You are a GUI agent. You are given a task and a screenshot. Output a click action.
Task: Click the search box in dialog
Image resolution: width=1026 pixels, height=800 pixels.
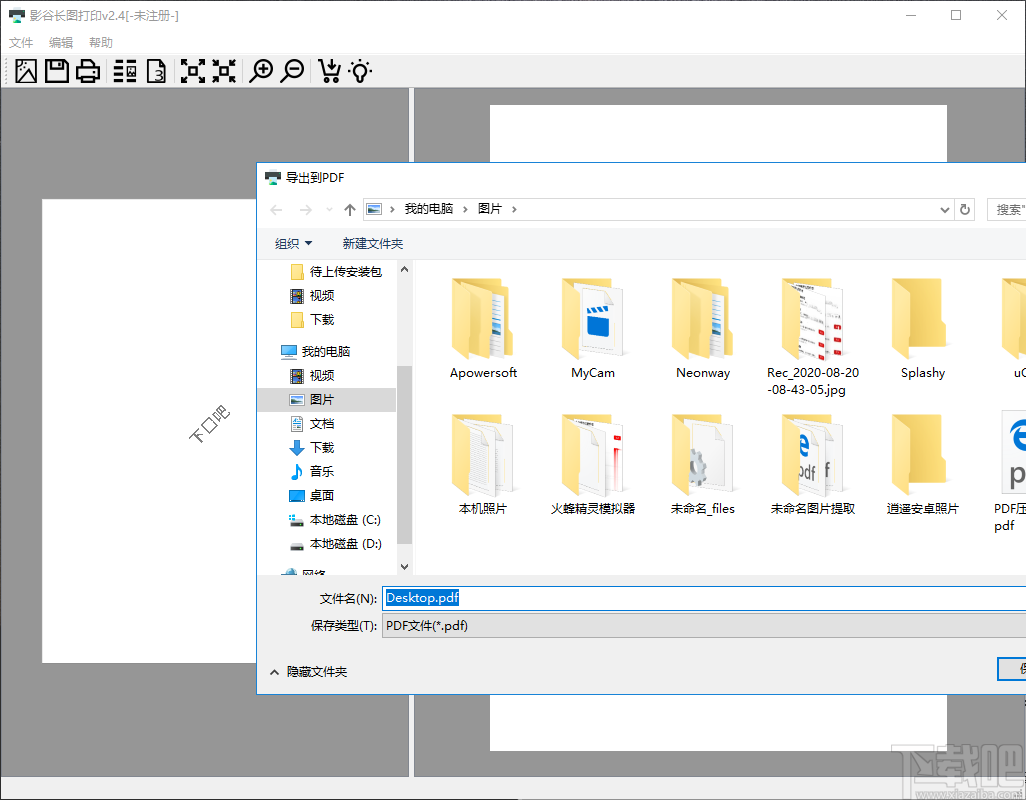1006,209
